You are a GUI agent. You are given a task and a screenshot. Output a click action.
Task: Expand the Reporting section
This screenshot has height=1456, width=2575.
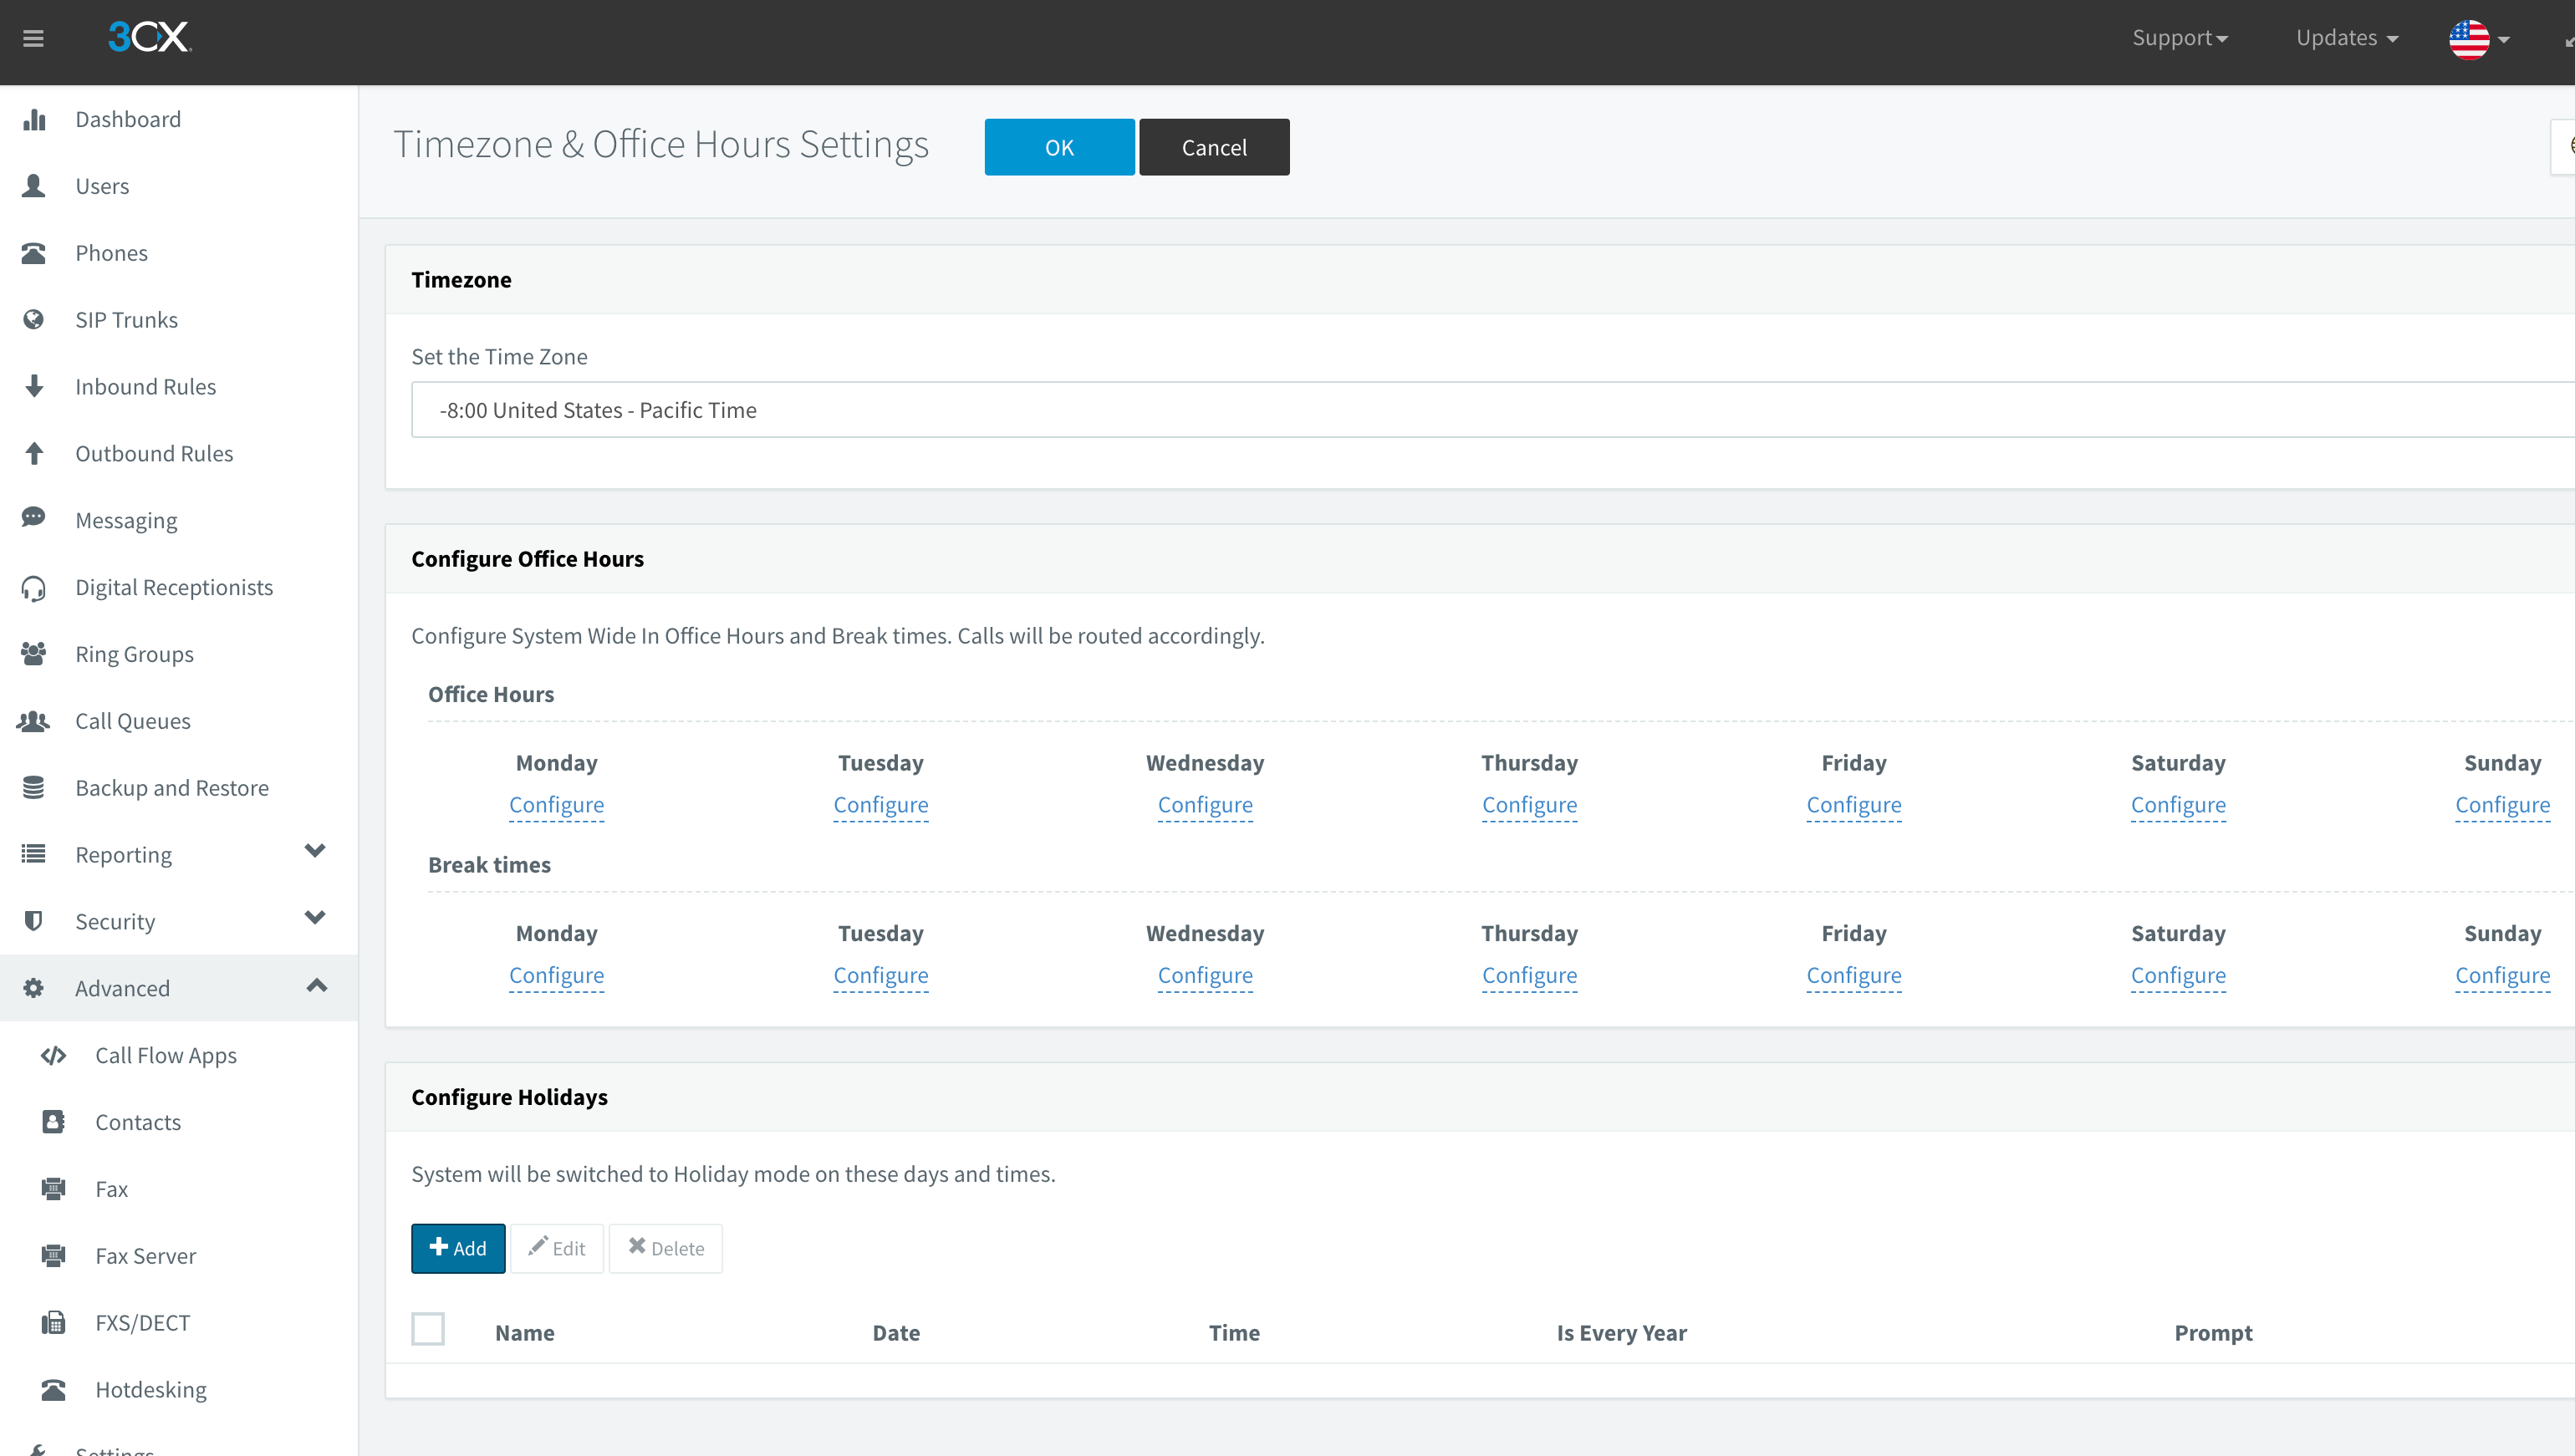pyautogui.click(x=314, y=852)
